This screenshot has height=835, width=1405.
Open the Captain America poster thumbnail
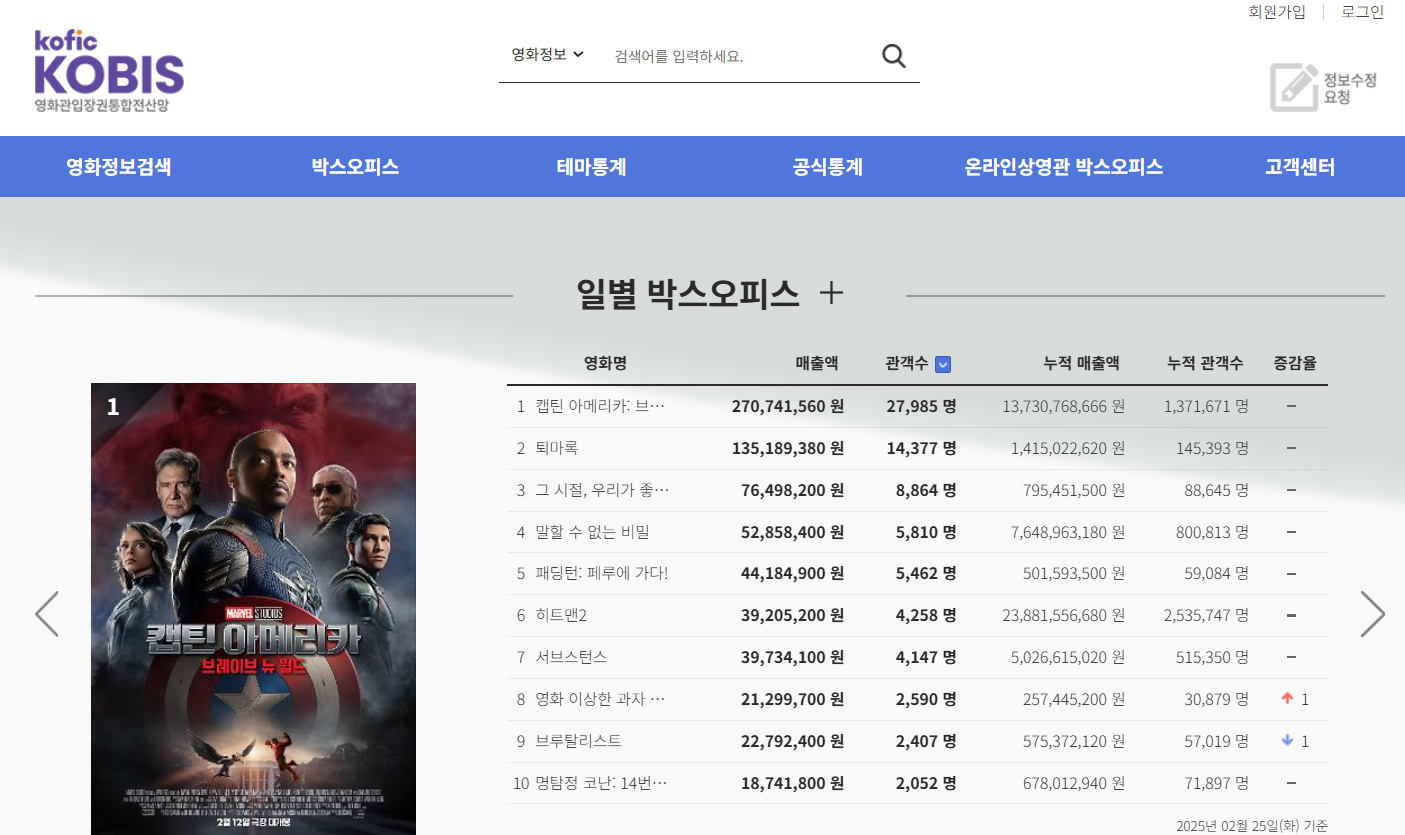253,609
